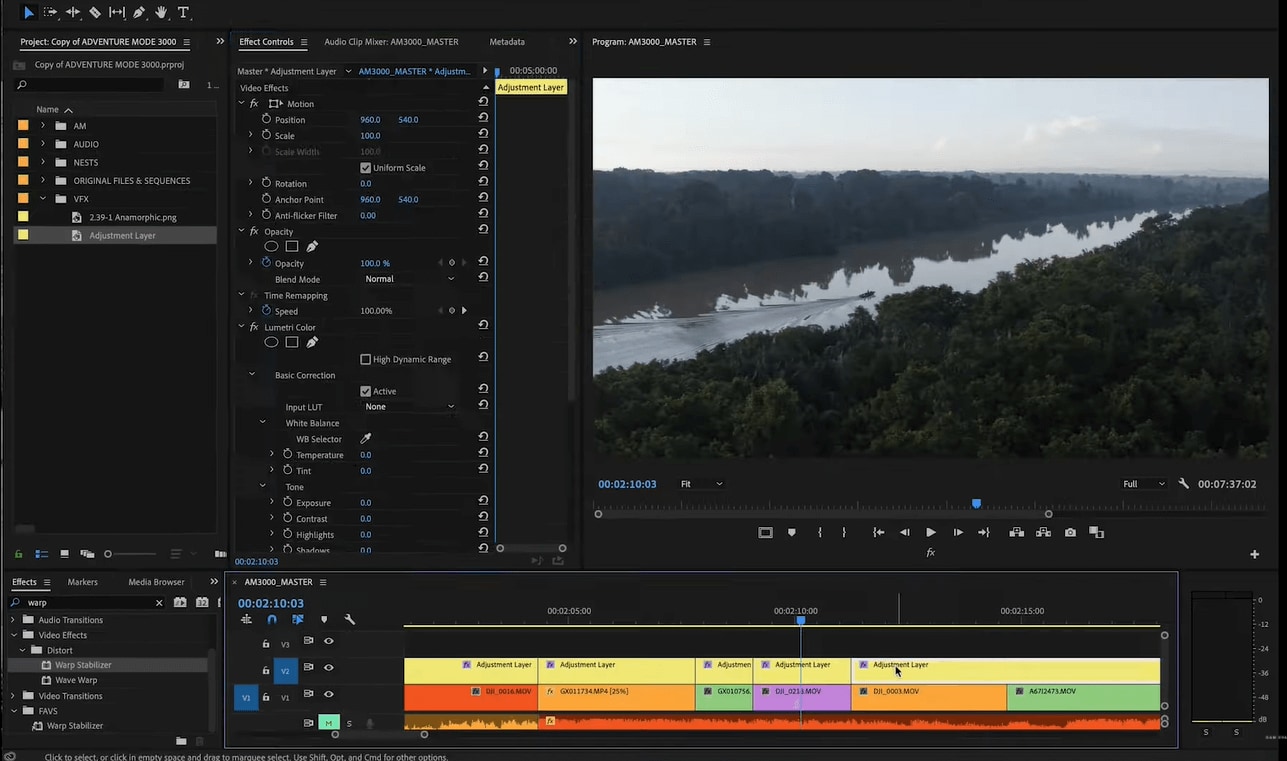
Task: Clear the warp search field
Action: [159, 603]
